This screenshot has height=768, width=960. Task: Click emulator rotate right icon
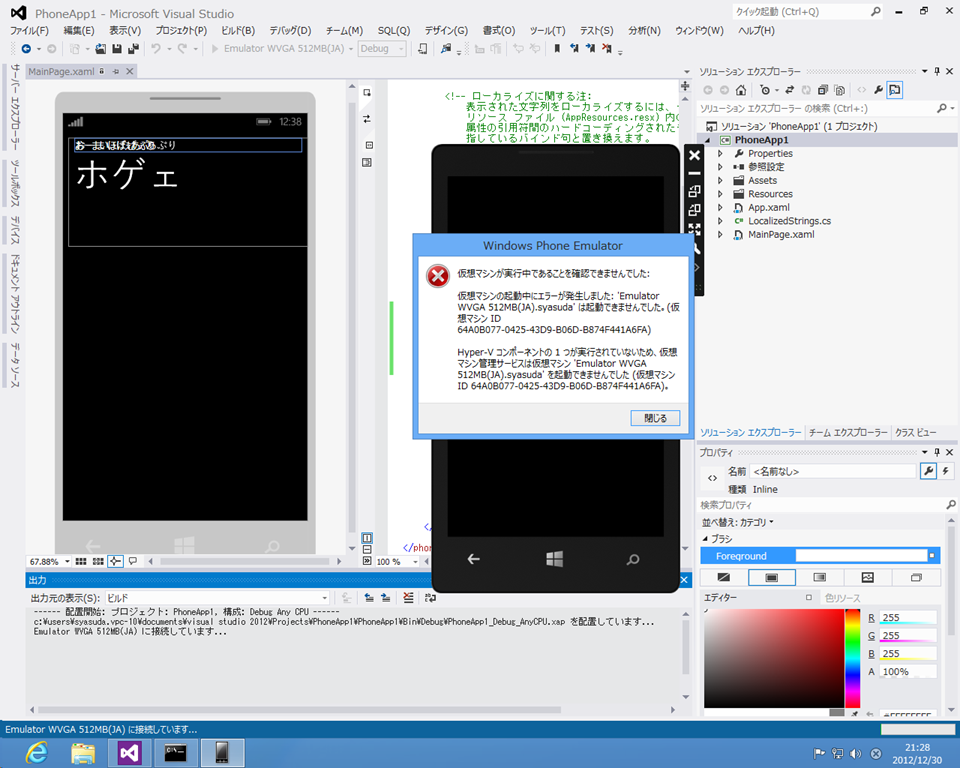(694, 210)
